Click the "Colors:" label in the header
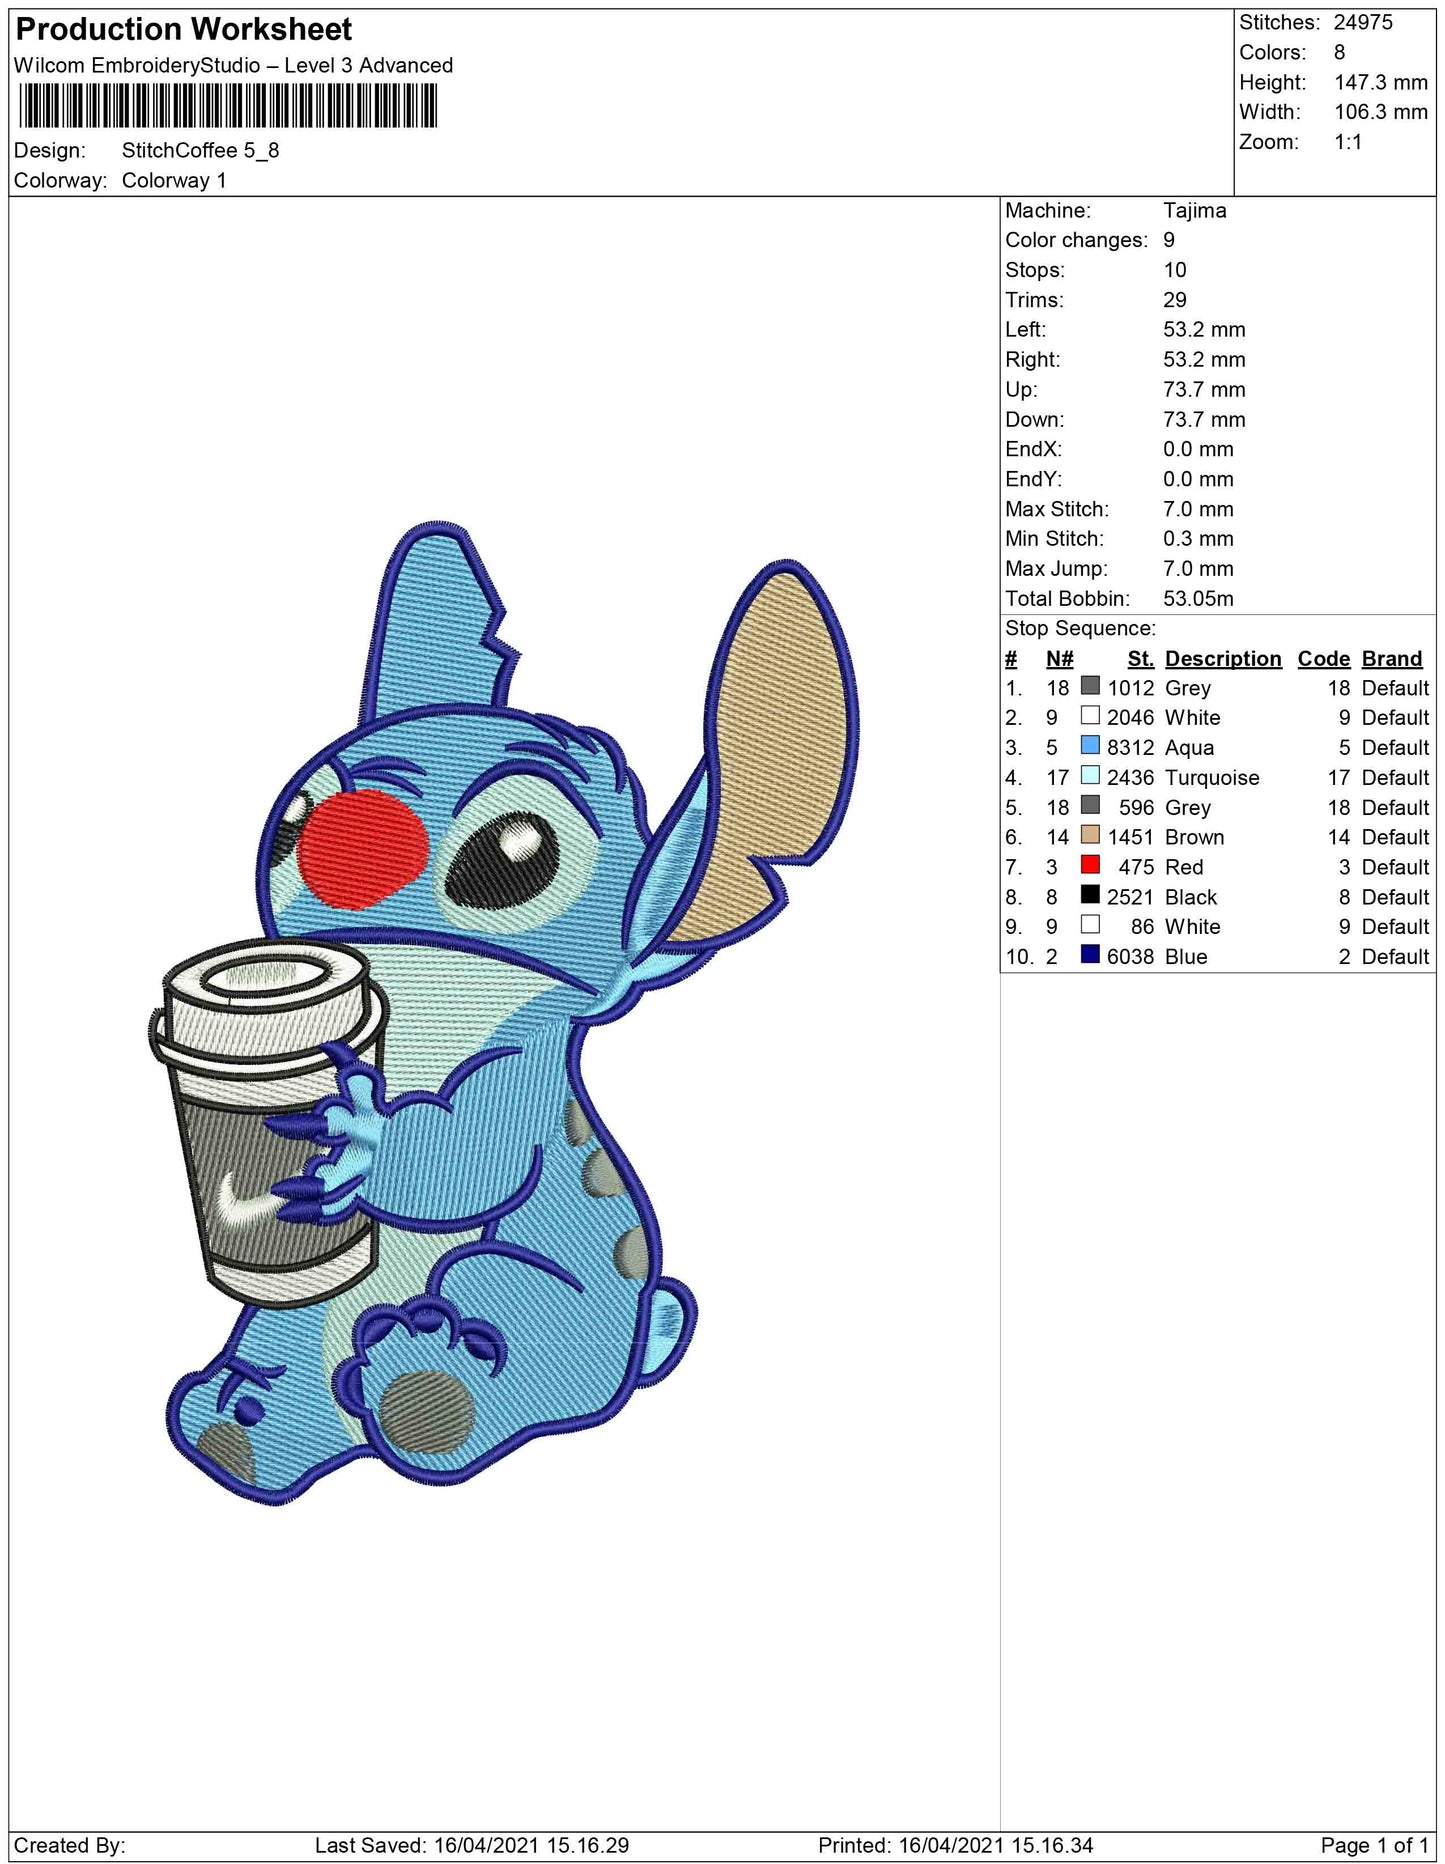The image size is (1445, 1864). point(1273,53)
